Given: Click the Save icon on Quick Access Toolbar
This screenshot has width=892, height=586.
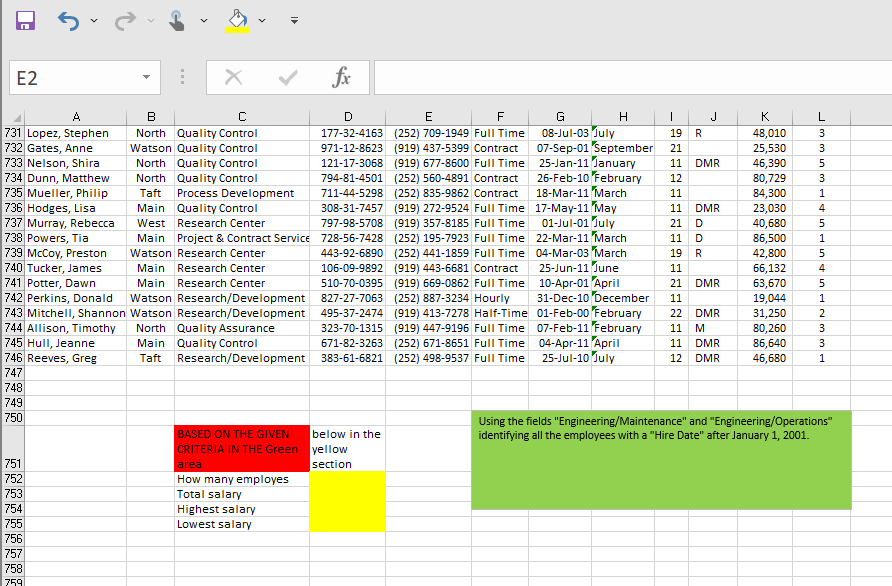Looking at the screenshot, I should coord(25,20).
